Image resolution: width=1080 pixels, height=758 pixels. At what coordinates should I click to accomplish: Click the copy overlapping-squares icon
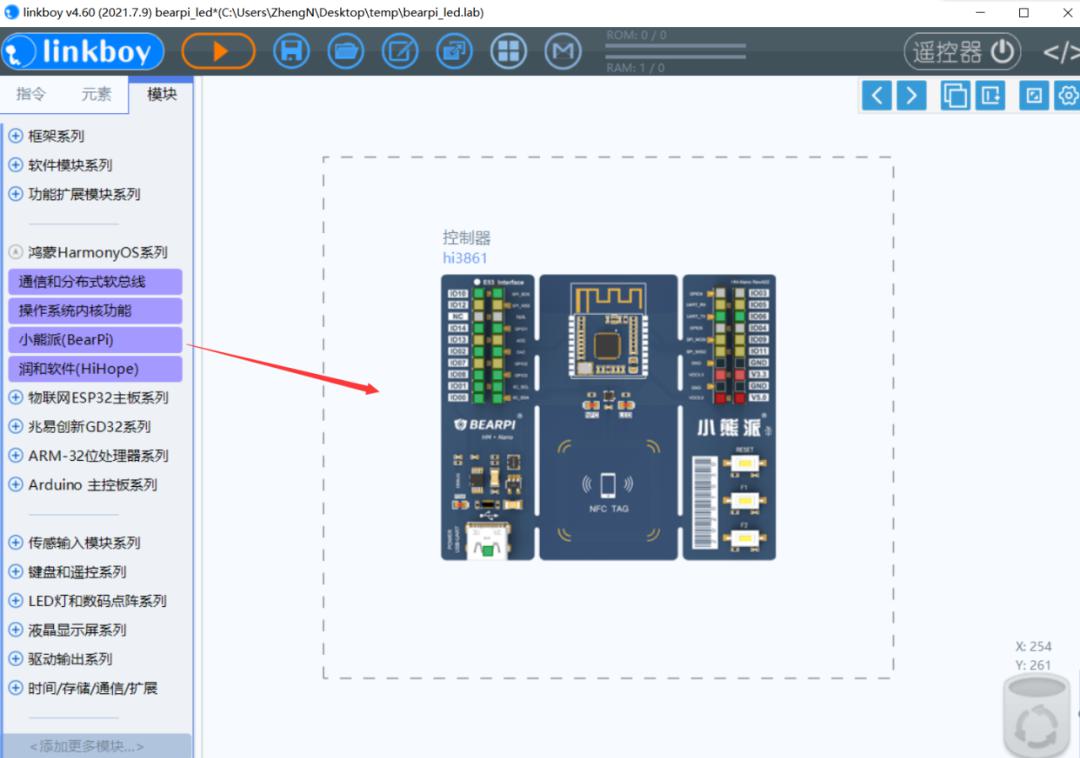coord(955,96)
